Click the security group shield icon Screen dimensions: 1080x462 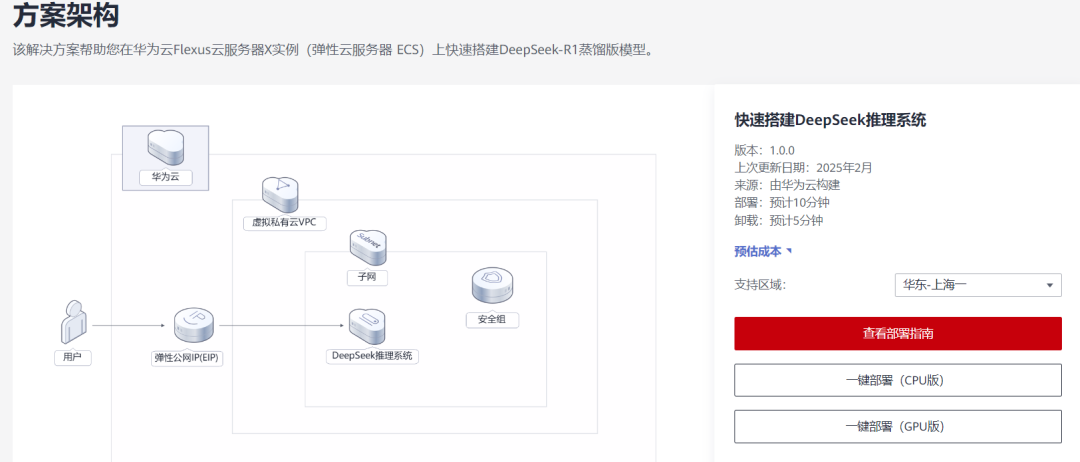(x=492, y=286)
